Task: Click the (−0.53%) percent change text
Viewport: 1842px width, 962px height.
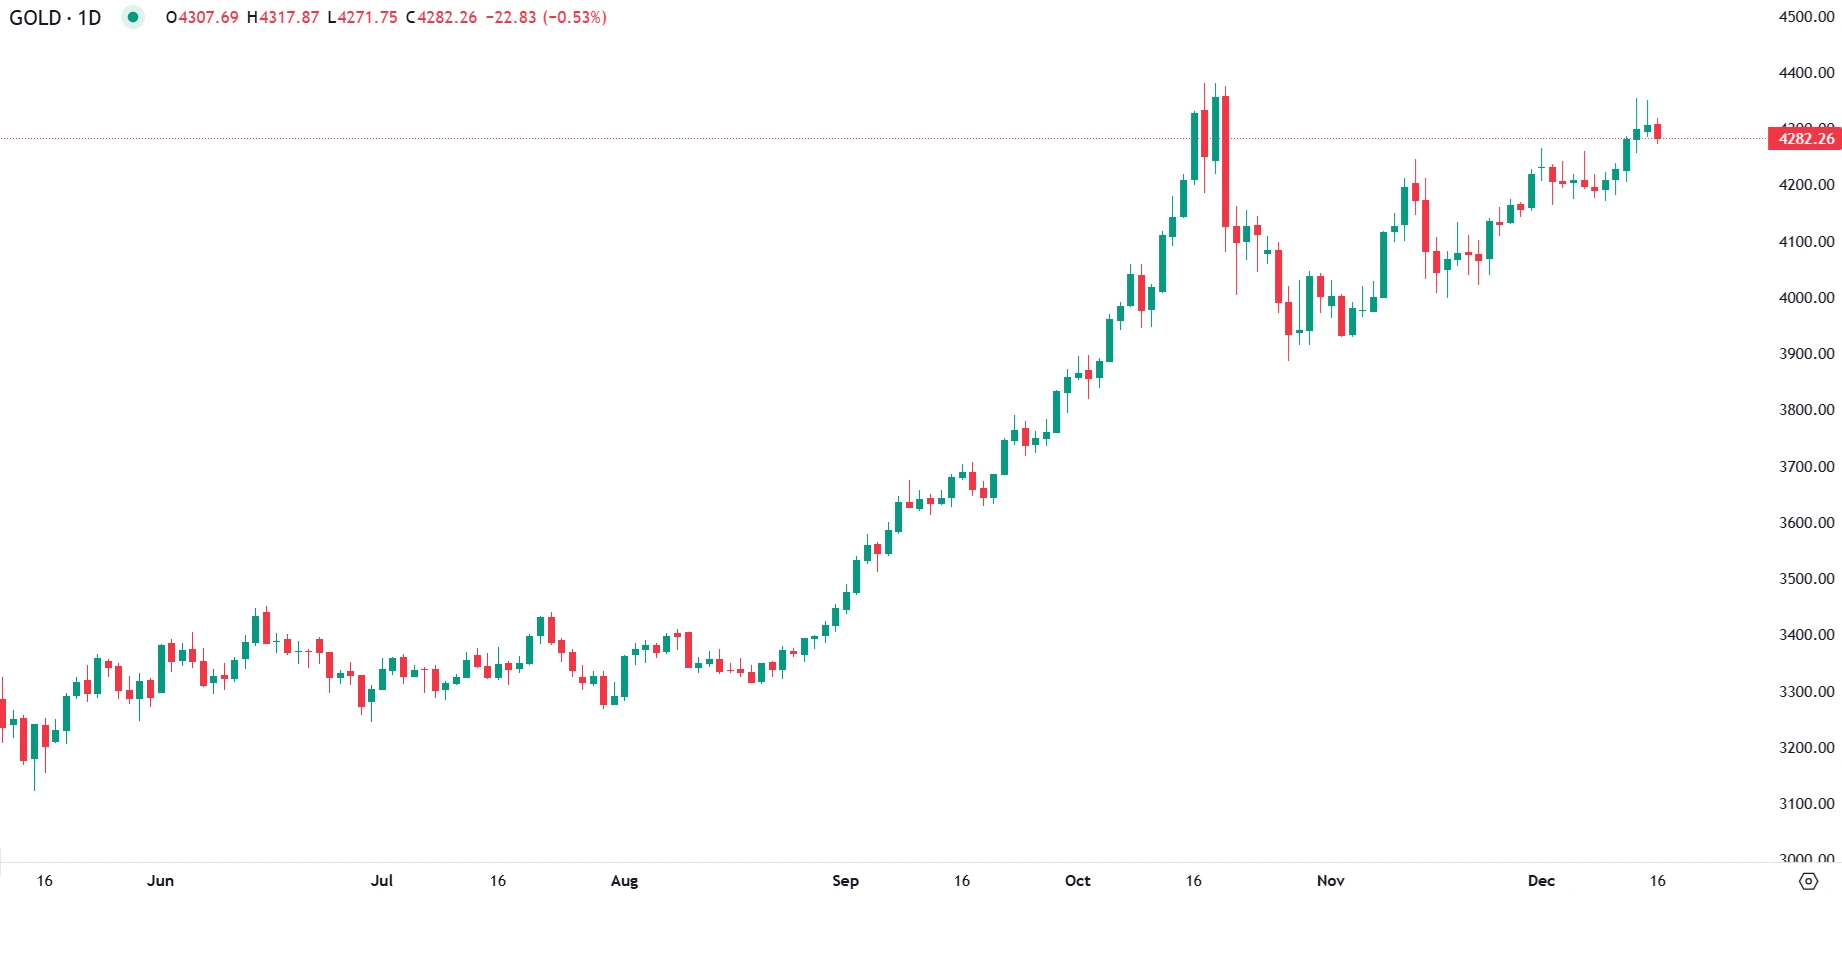Action: click(574, 17)
